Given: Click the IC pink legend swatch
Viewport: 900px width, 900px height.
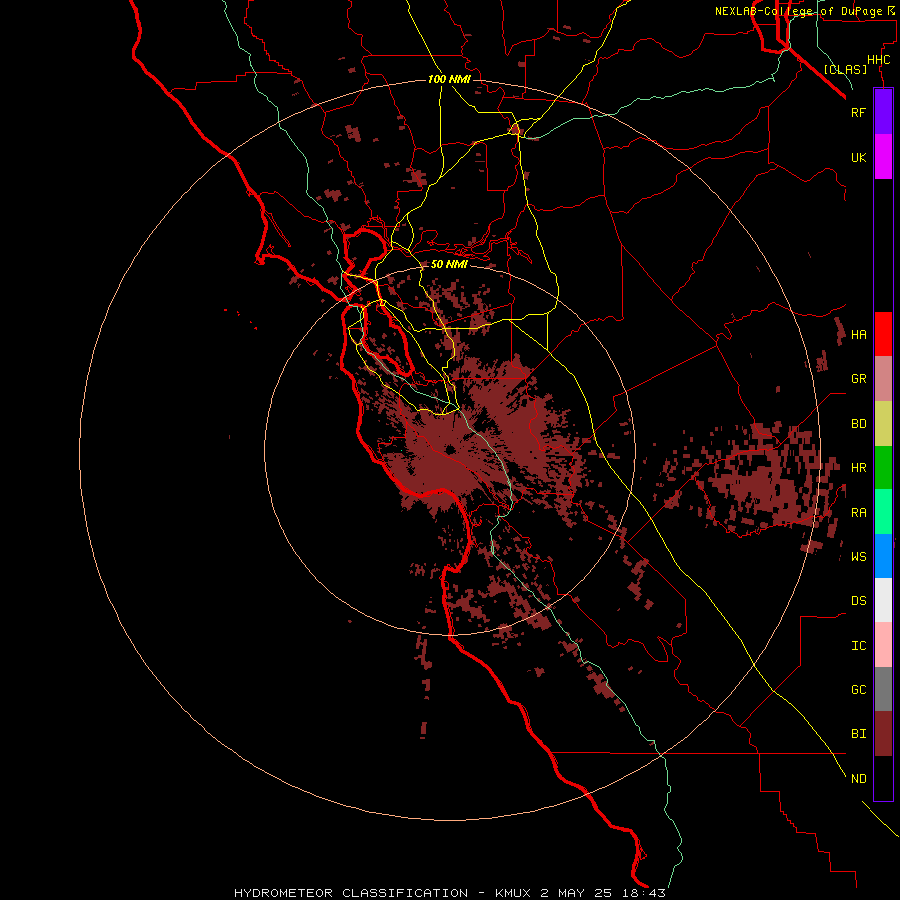Looking at the screenshot, I should (x=883, y=645).
